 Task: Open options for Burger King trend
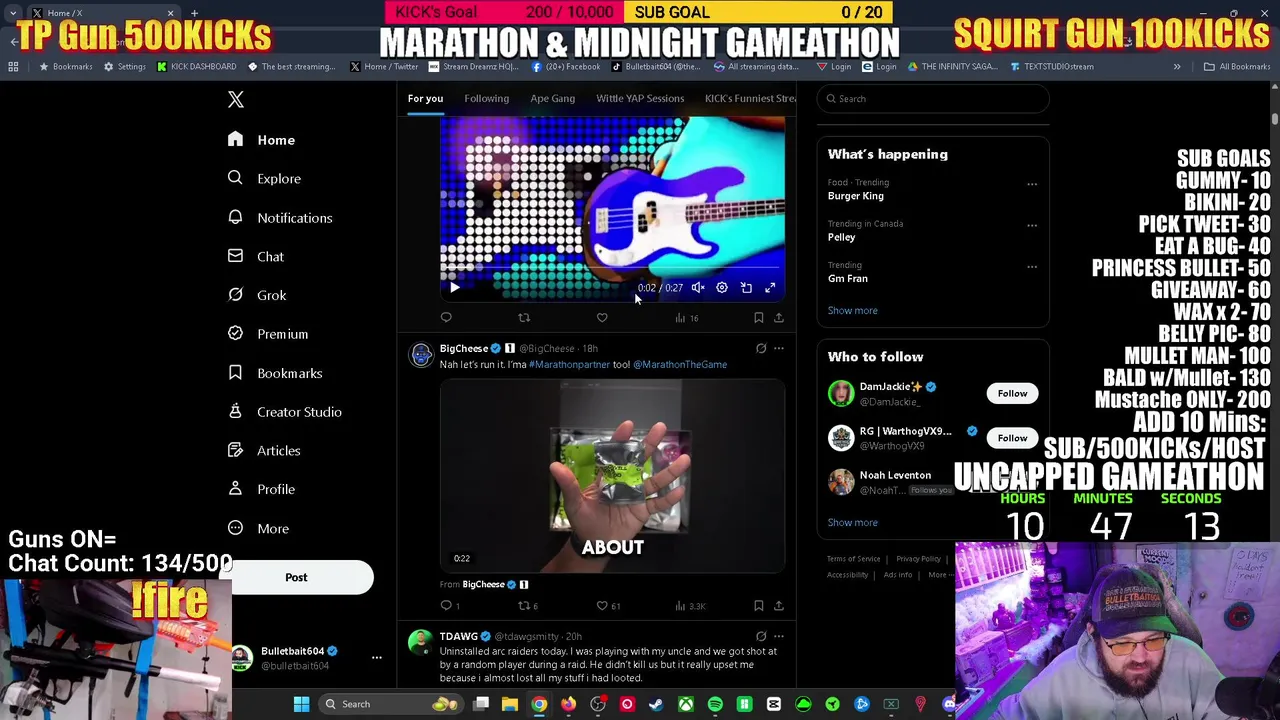1032,184
